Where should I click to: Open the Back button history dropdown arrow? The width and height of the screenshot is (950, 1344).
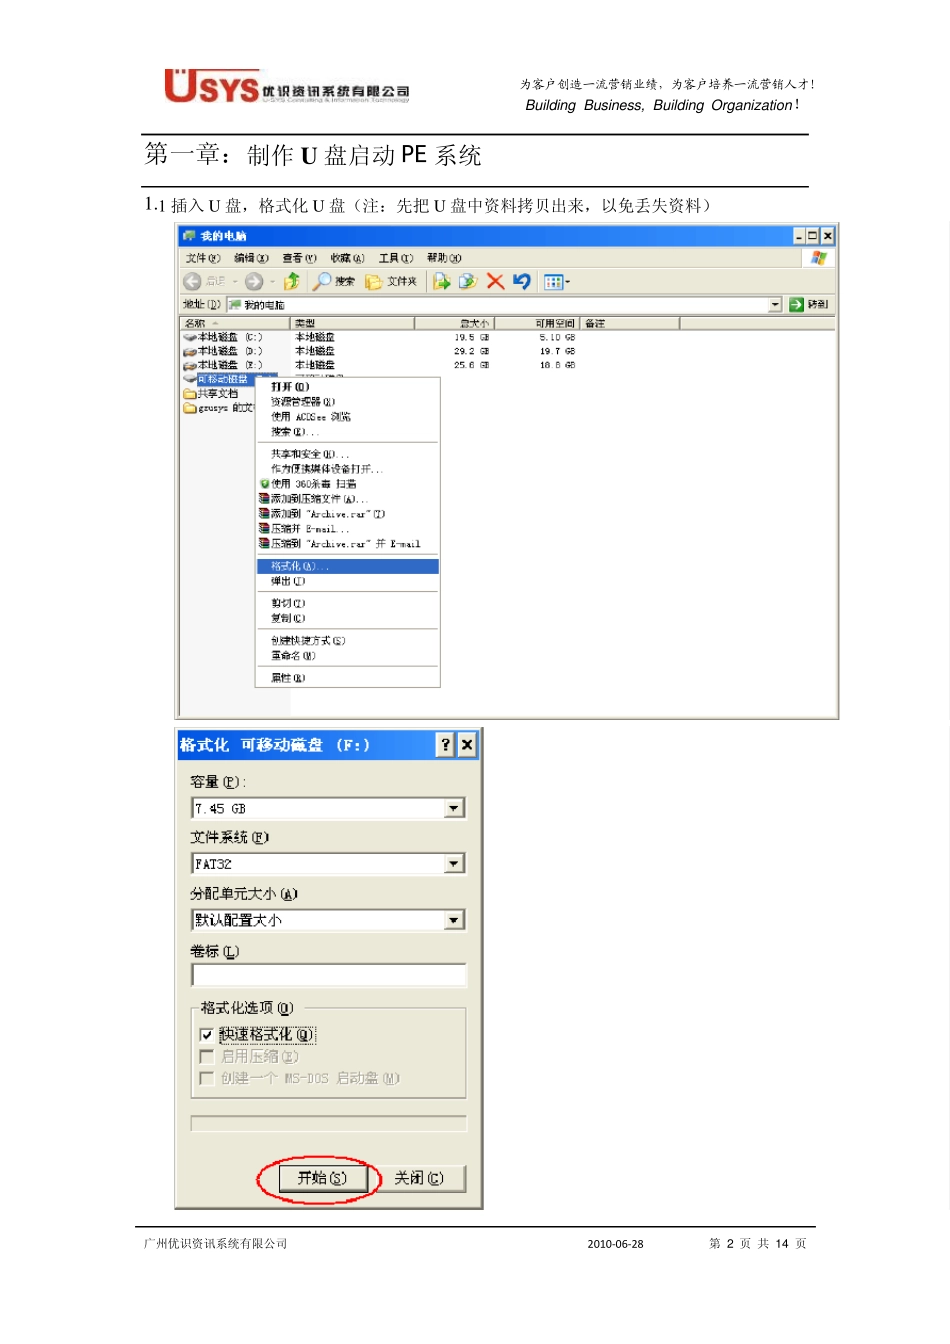tap(235, 282)
